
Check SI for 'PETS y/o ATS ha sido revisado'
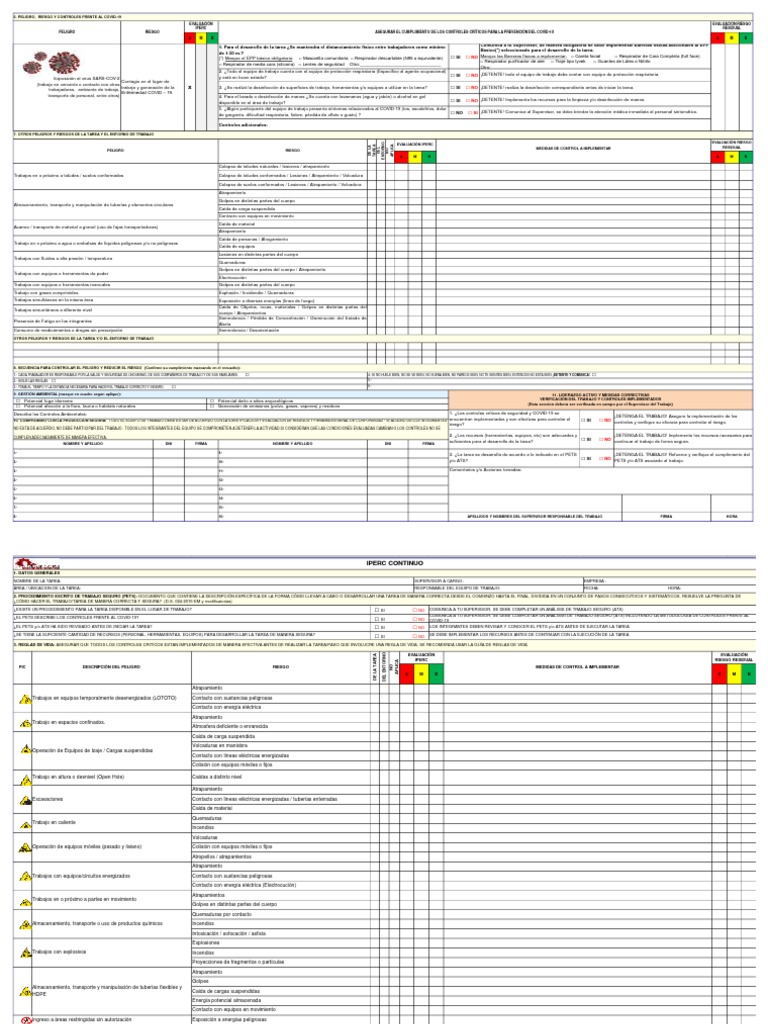(x=377, y=627)
